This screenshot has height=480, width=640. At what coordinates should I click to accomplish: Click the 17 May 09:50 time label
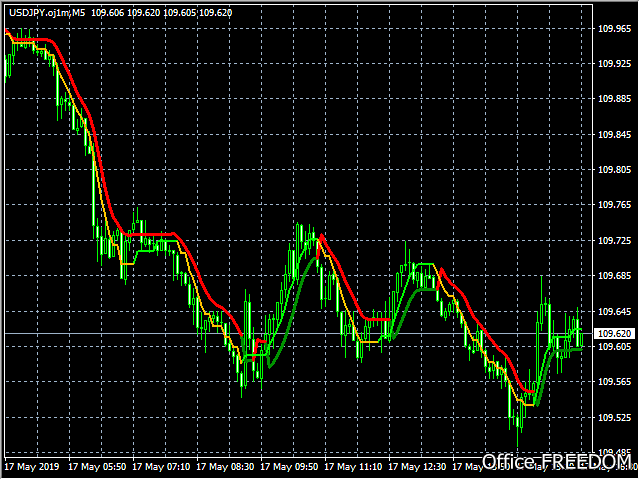click(x=289, y=467)
